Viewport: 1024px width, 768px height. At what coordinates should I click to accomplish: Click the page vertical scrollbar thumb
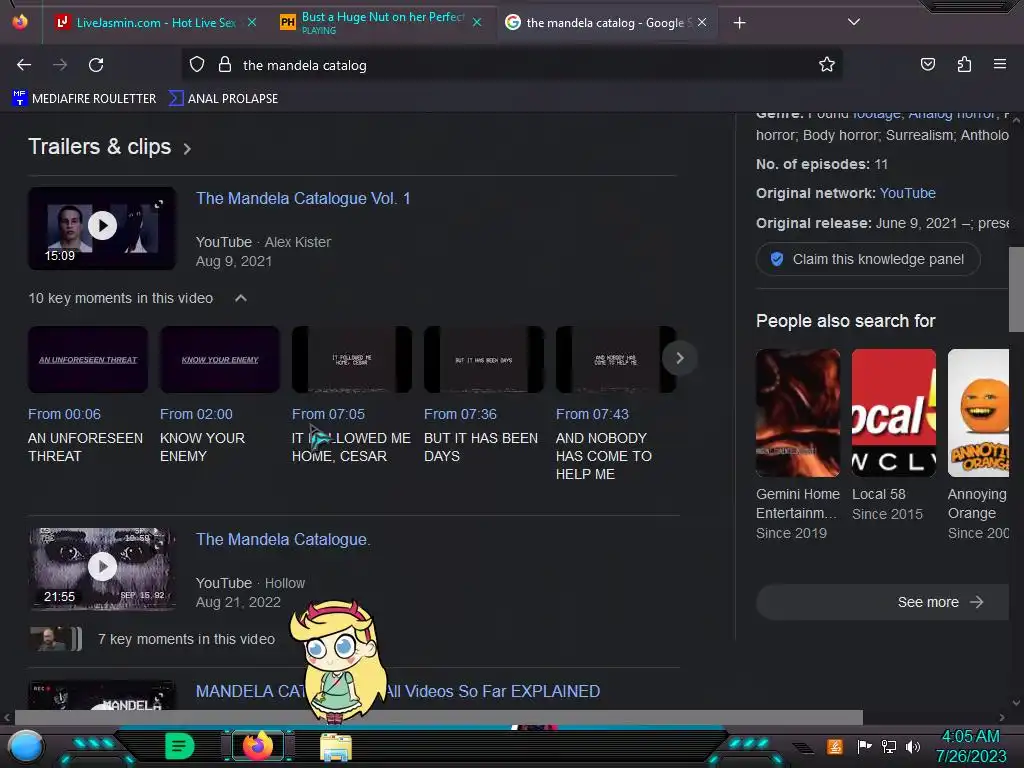[1016, 291]
